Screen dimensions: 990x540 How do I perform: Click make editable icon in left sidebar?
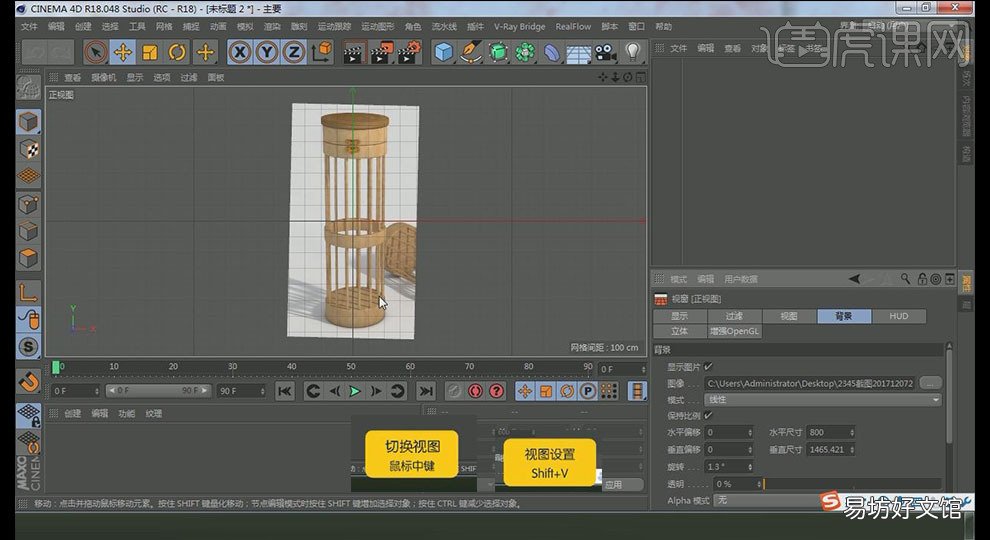click(28, 88)
